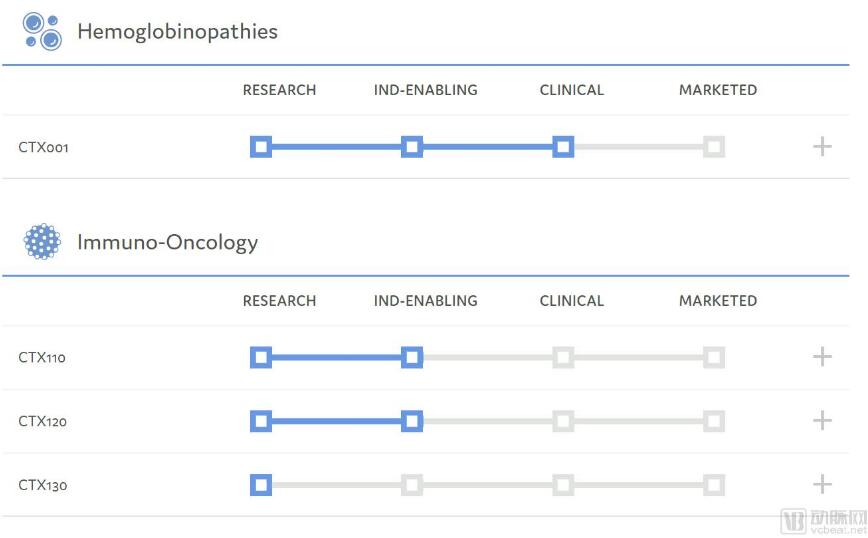Click CTX001 blue progress bar segment
Viewport: 868px width, 538px height.
pyautogui.click(x=412, y=147)
